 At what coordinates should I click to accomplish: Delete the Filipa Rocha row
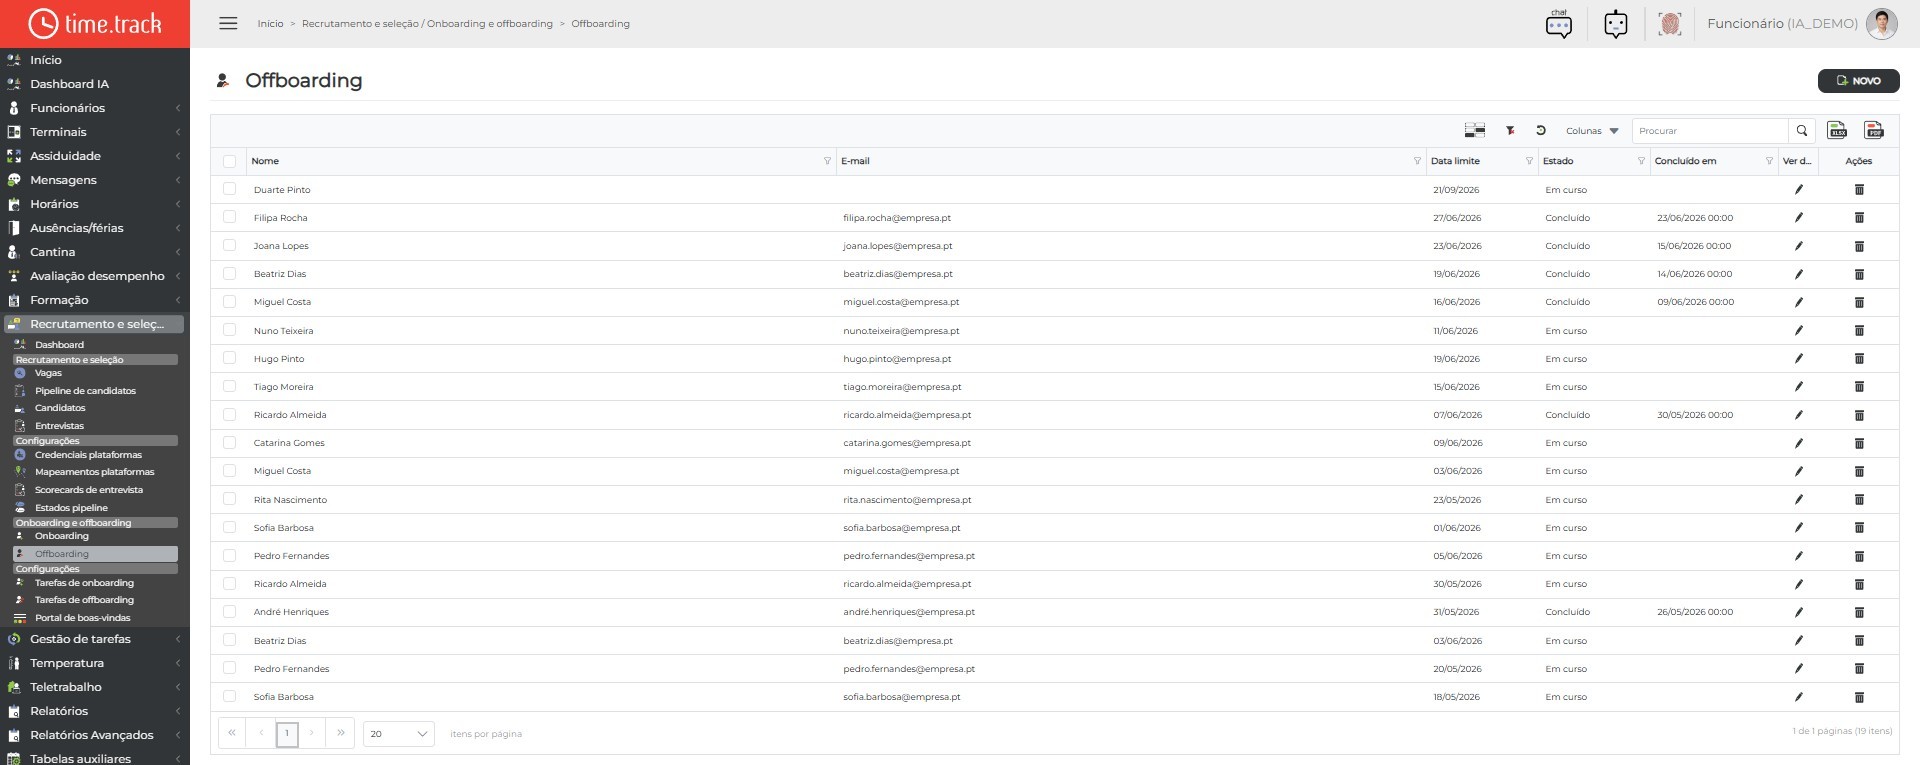[1859, 217]
